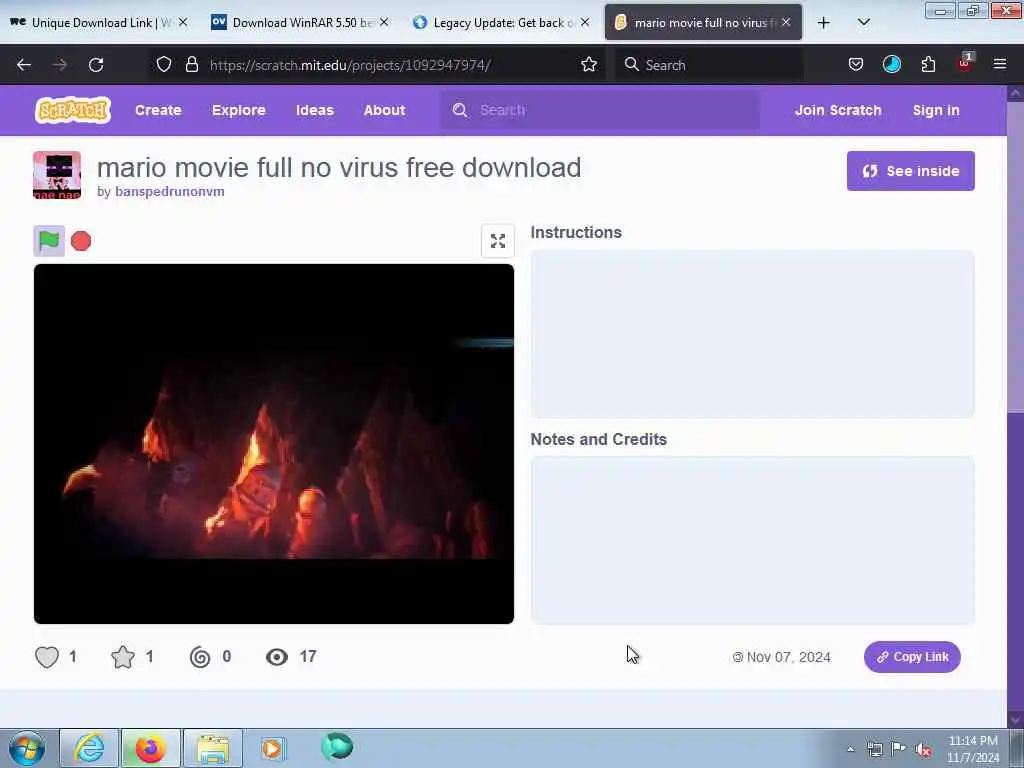The height and width of the screenshot is (768, 1024).
Task: Click the Nov 07, 2024 date text
Action: 788,657
